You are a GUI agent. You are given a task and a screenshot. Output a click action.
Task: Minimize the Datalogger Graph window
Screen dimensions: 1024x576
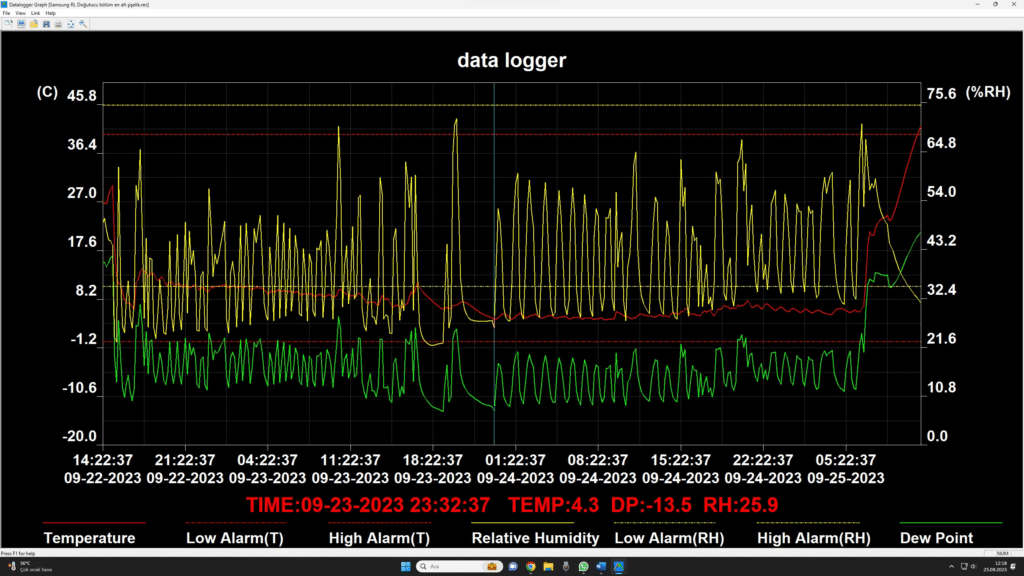[x=977, y=4]
